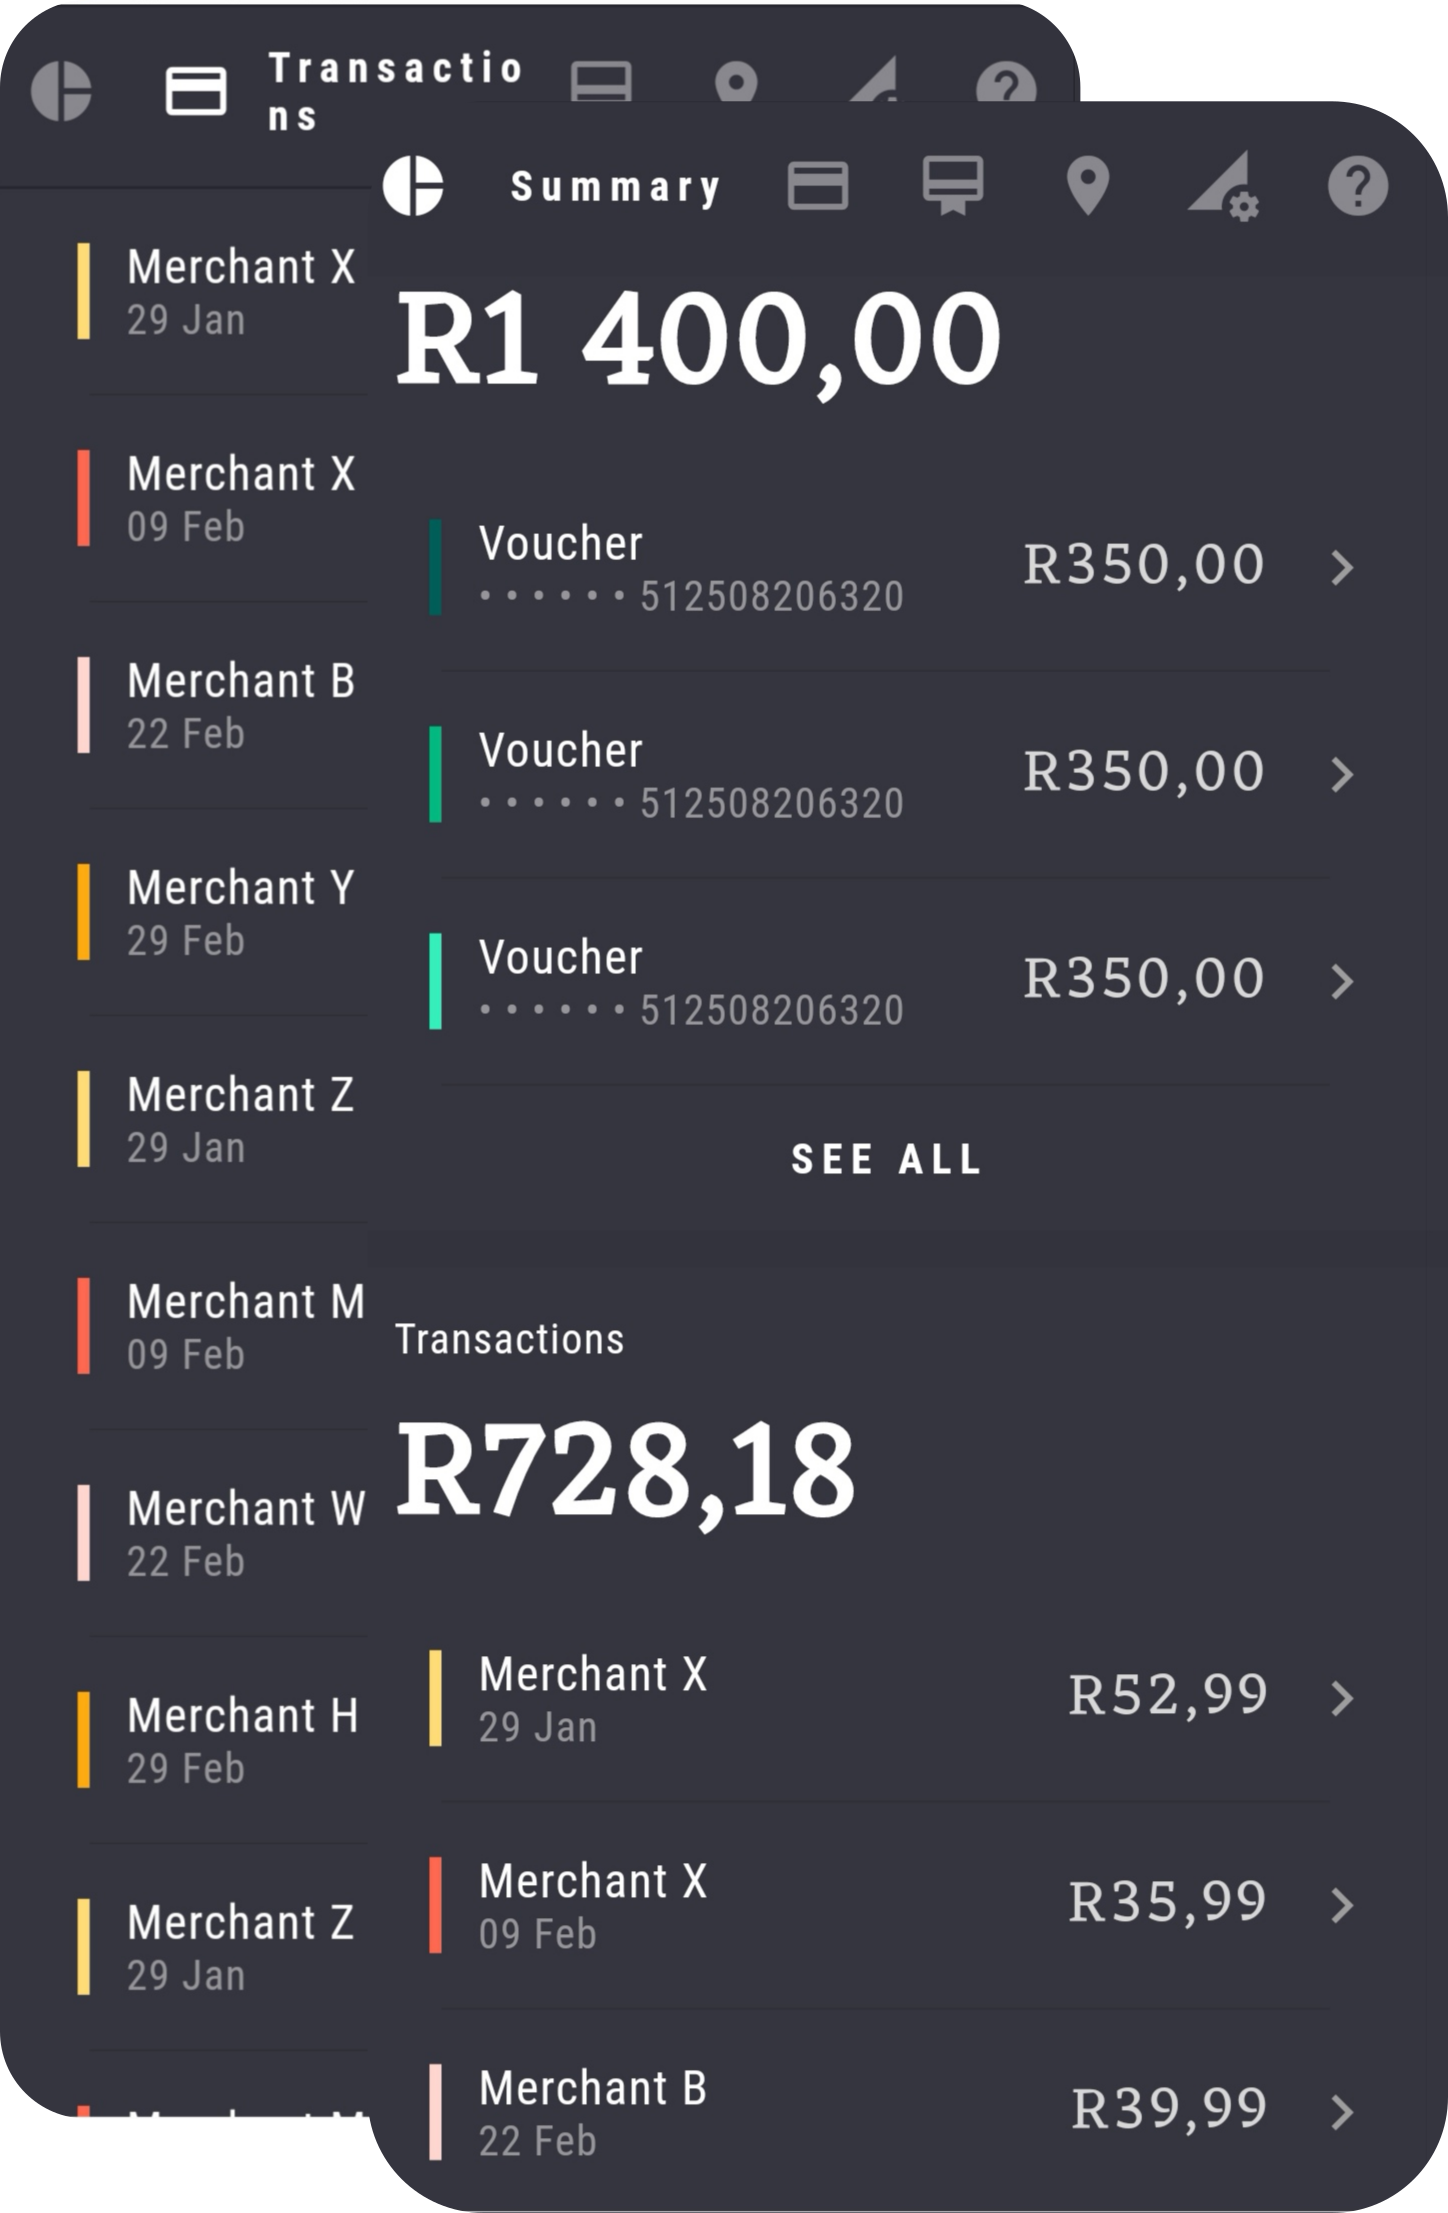Screen dimensions: 1448x2213
Task: Open the pie chart Summary icon in front panel
Action: (413, 186)
